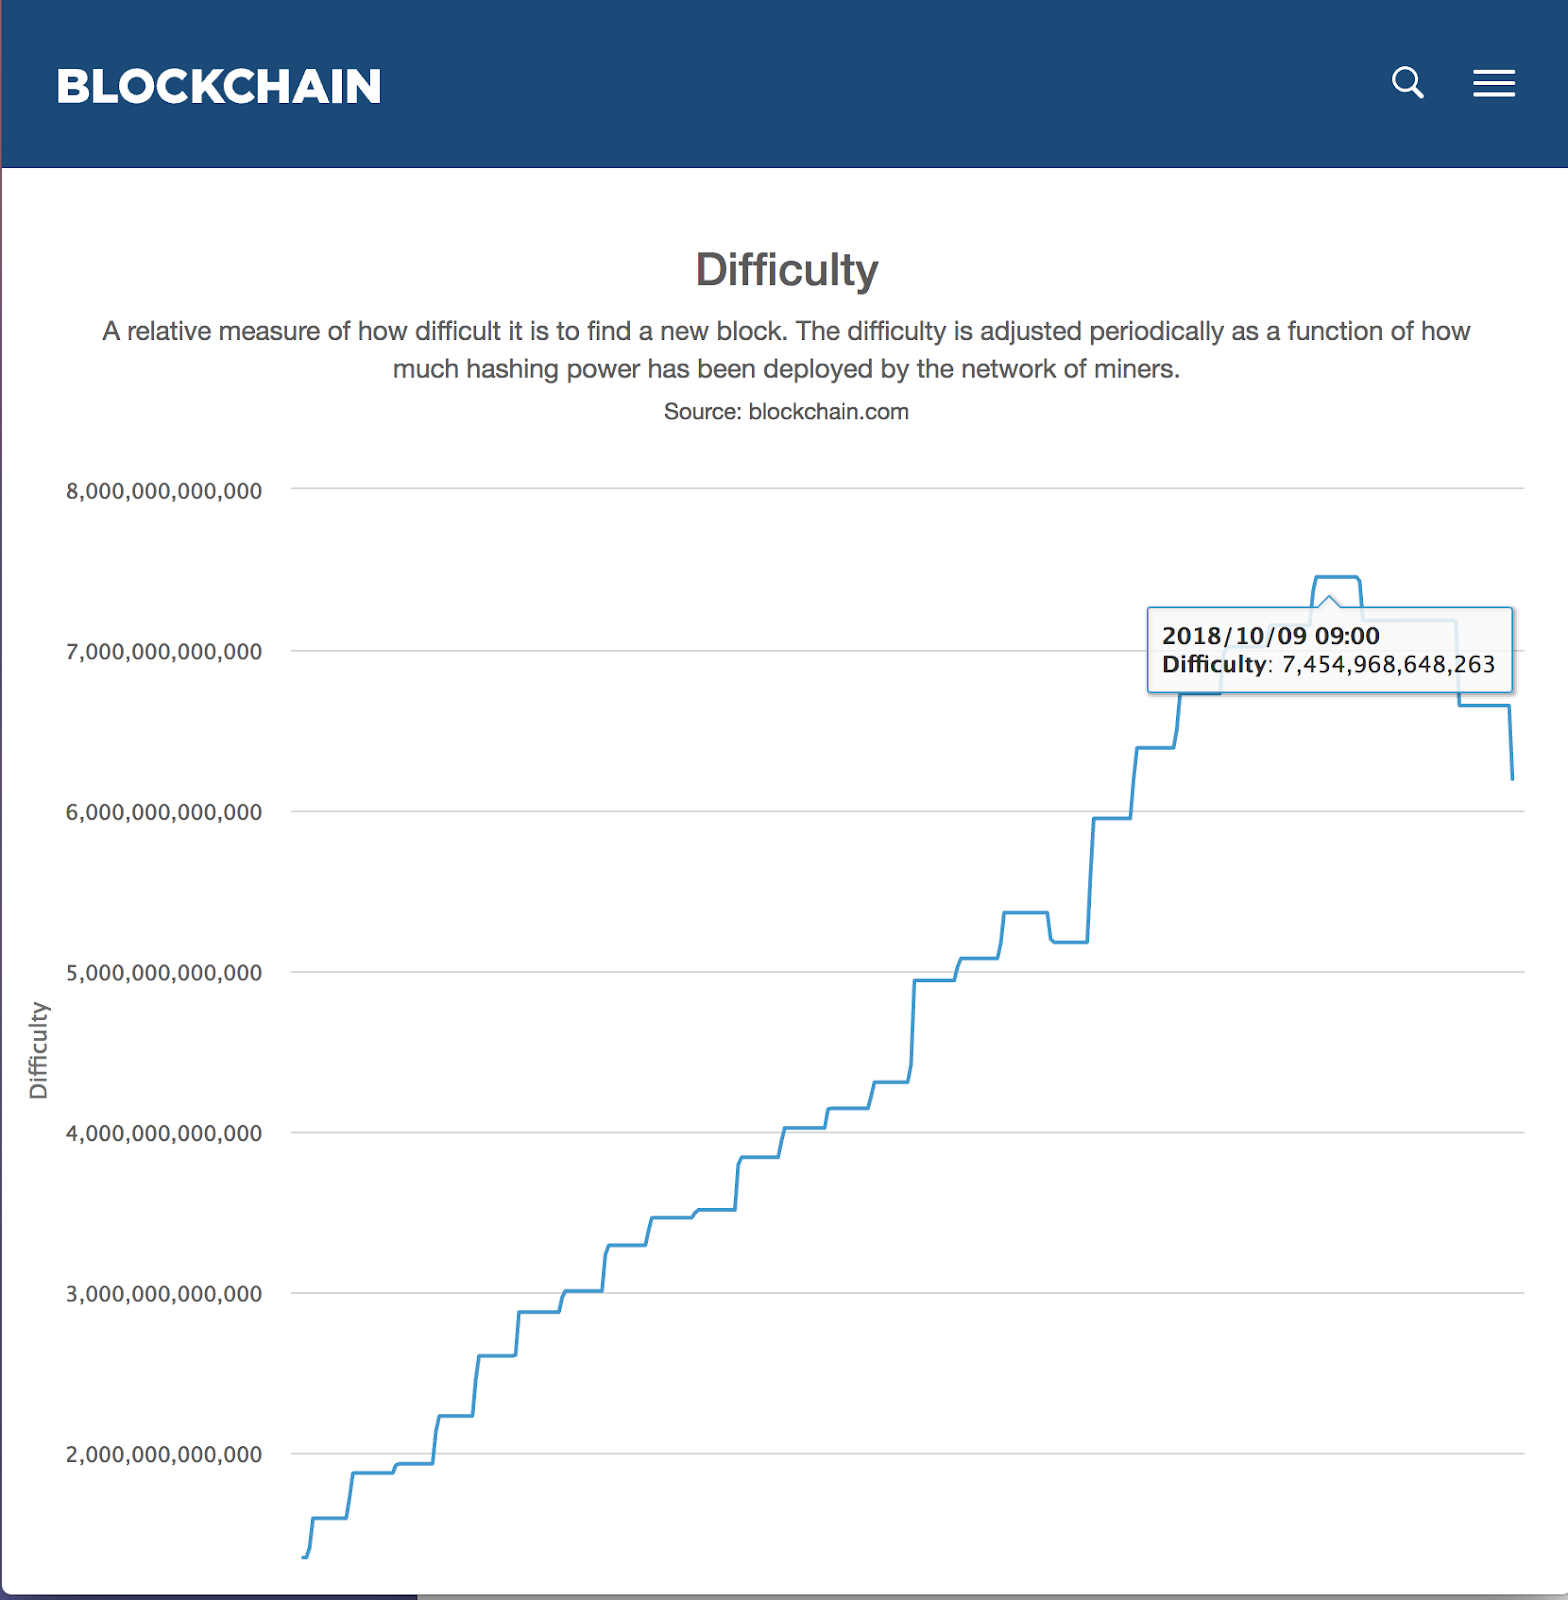Click the starting point of the difficulty line
Screen dimensions: 1568x1600
click(305, 1557)
